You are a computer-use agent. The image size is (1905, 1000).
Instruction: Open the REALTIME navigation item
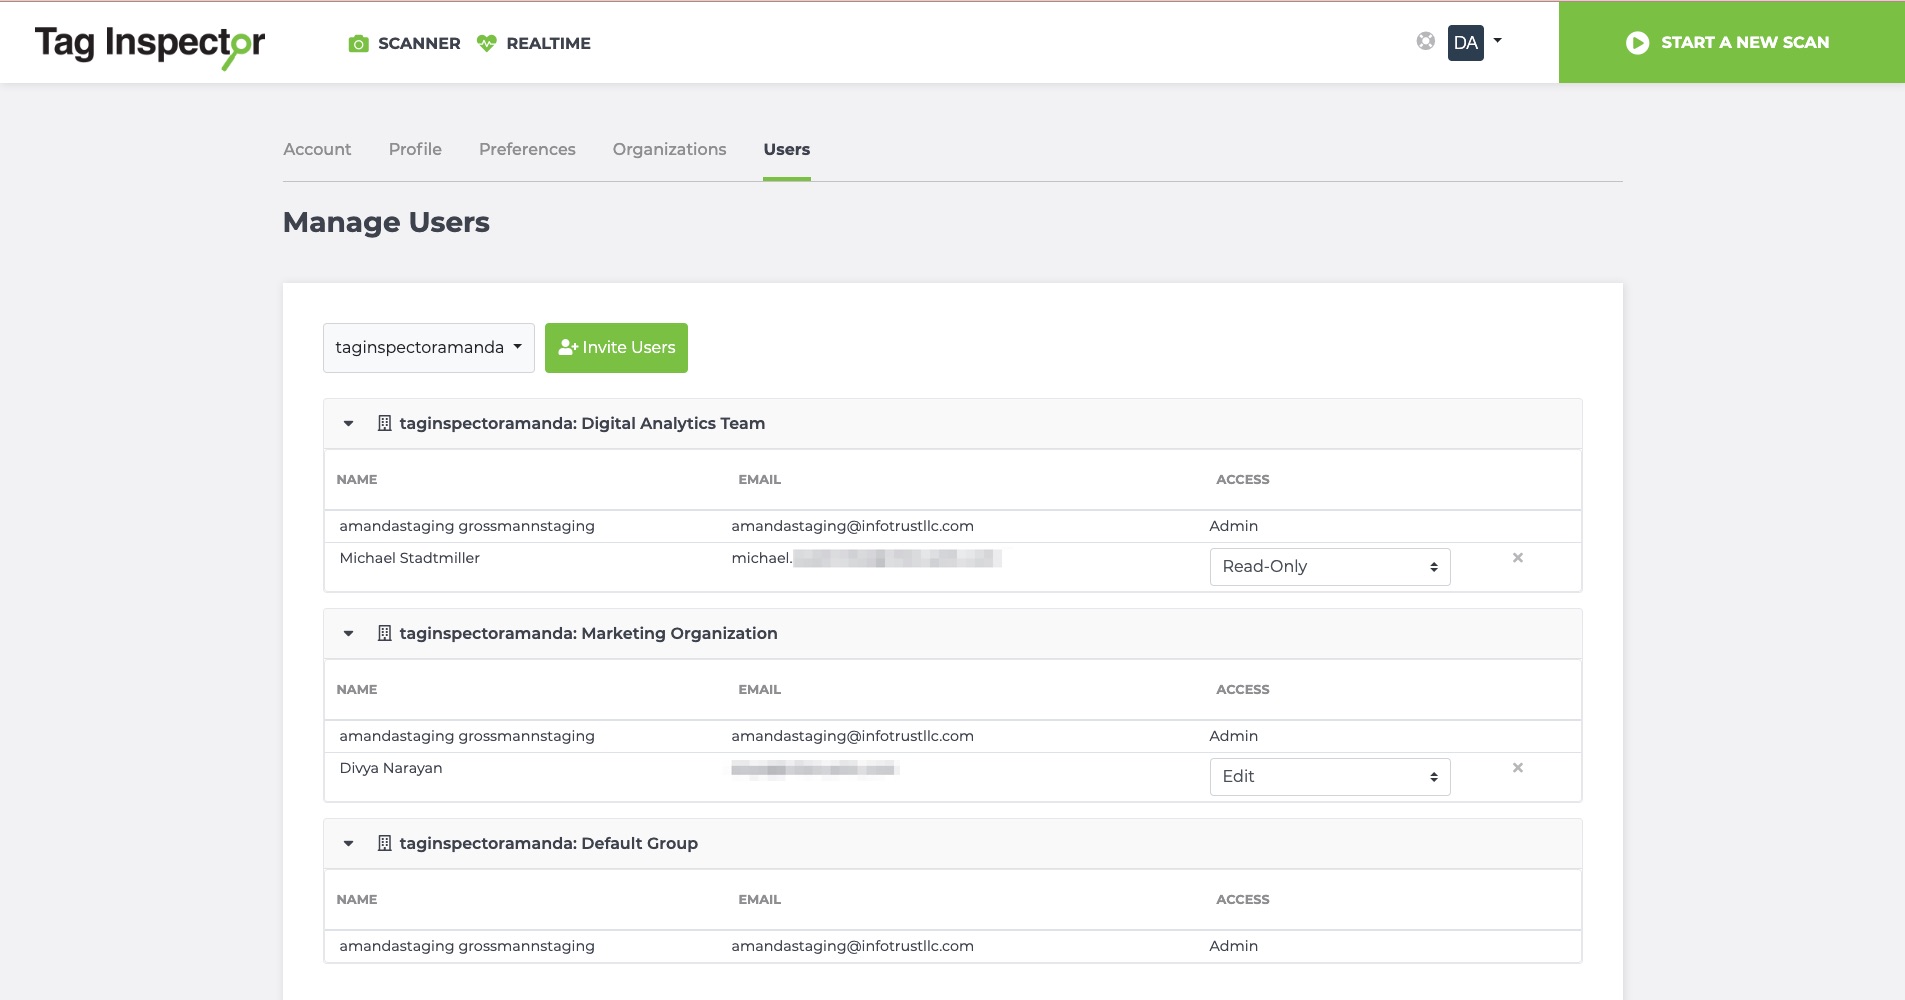534,43
